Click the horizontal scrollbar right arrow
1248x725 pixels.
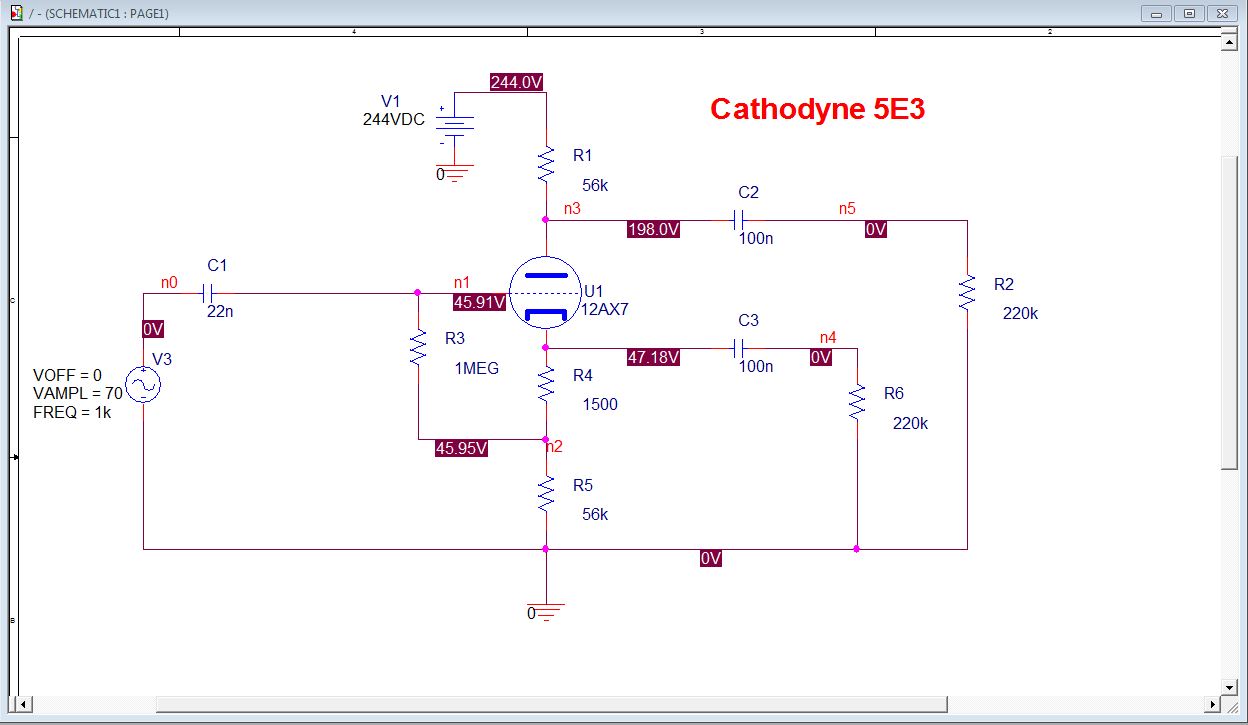point(1213,704)
